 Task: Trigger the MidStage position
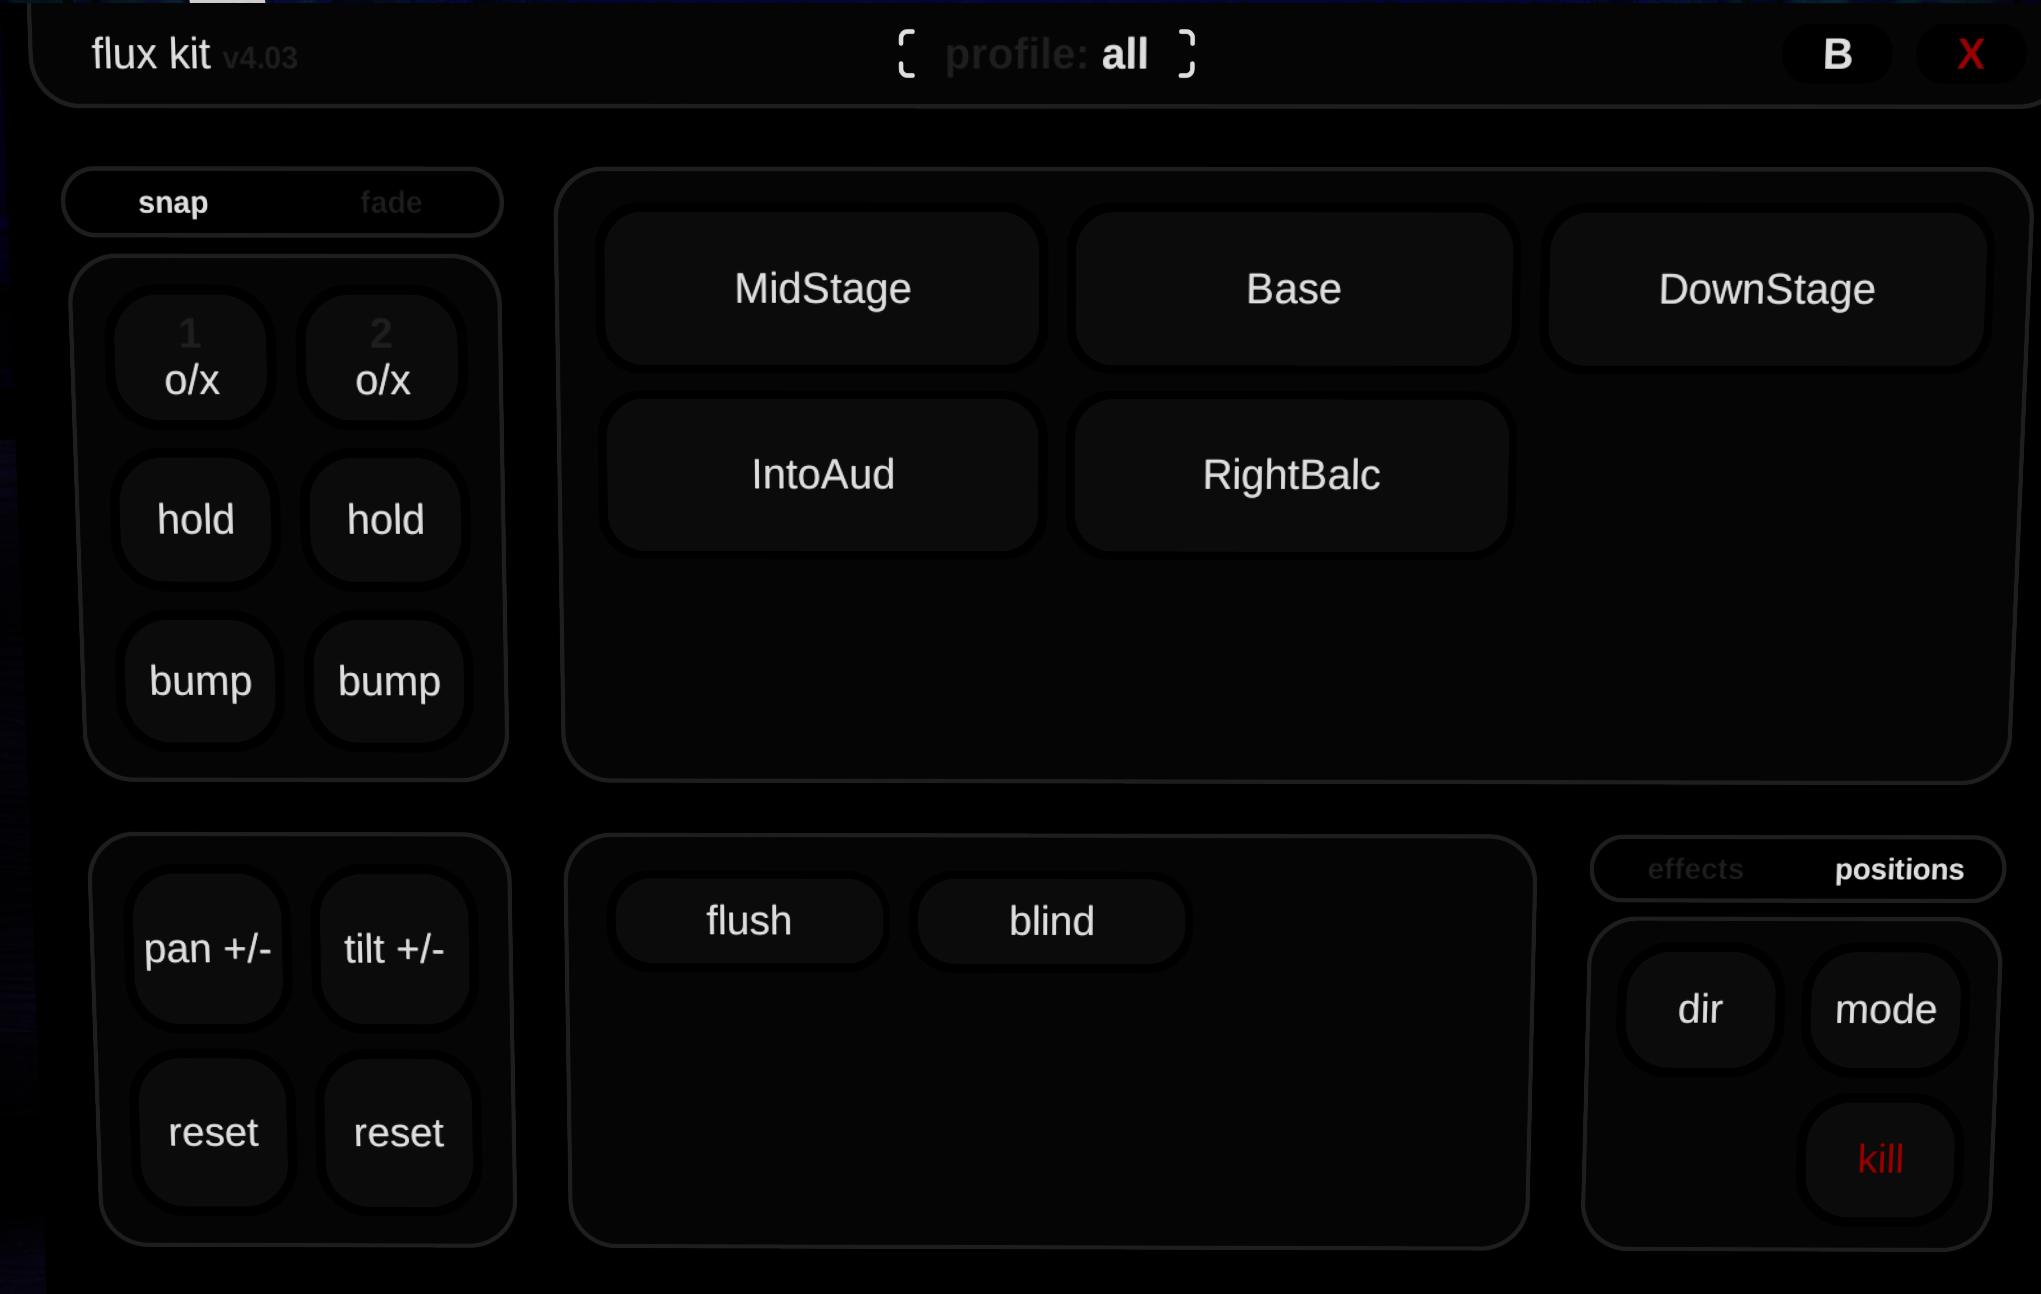click(821, 289)
